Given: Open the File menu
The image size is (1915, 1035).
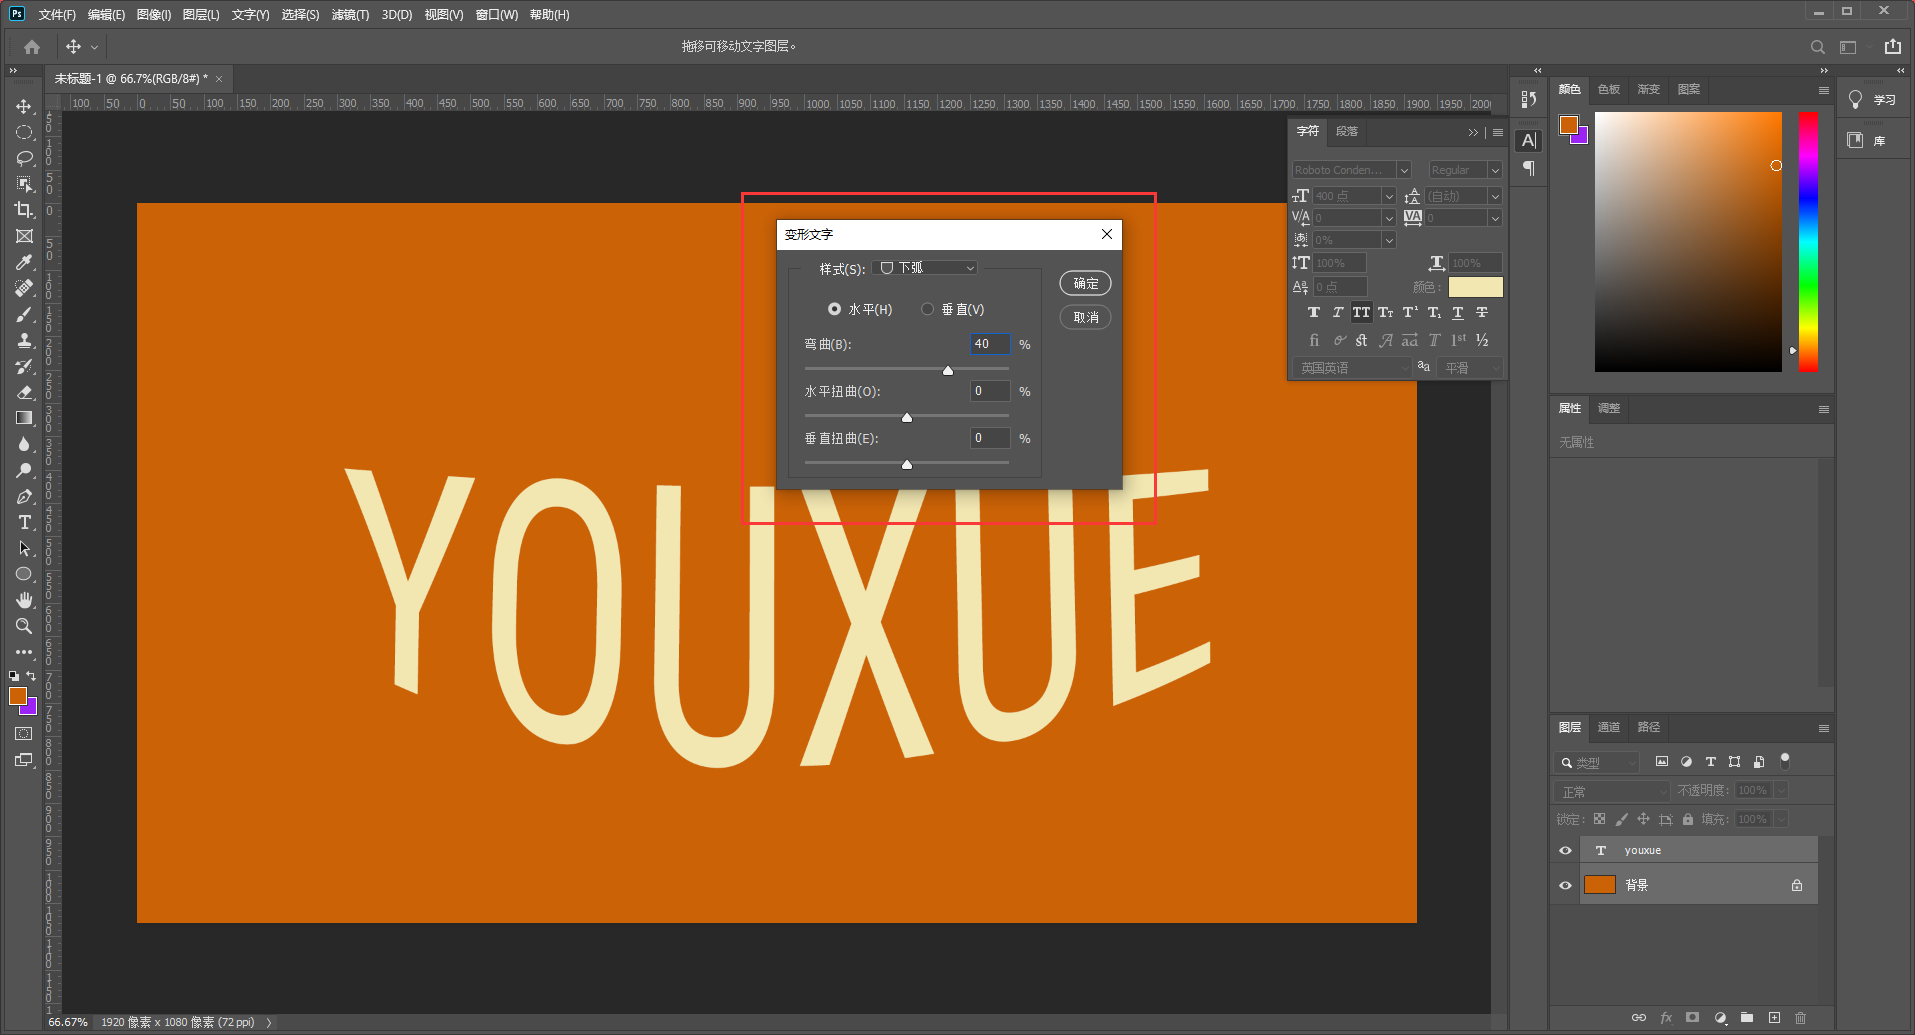Looking at the screenshot, I should 57,15.
